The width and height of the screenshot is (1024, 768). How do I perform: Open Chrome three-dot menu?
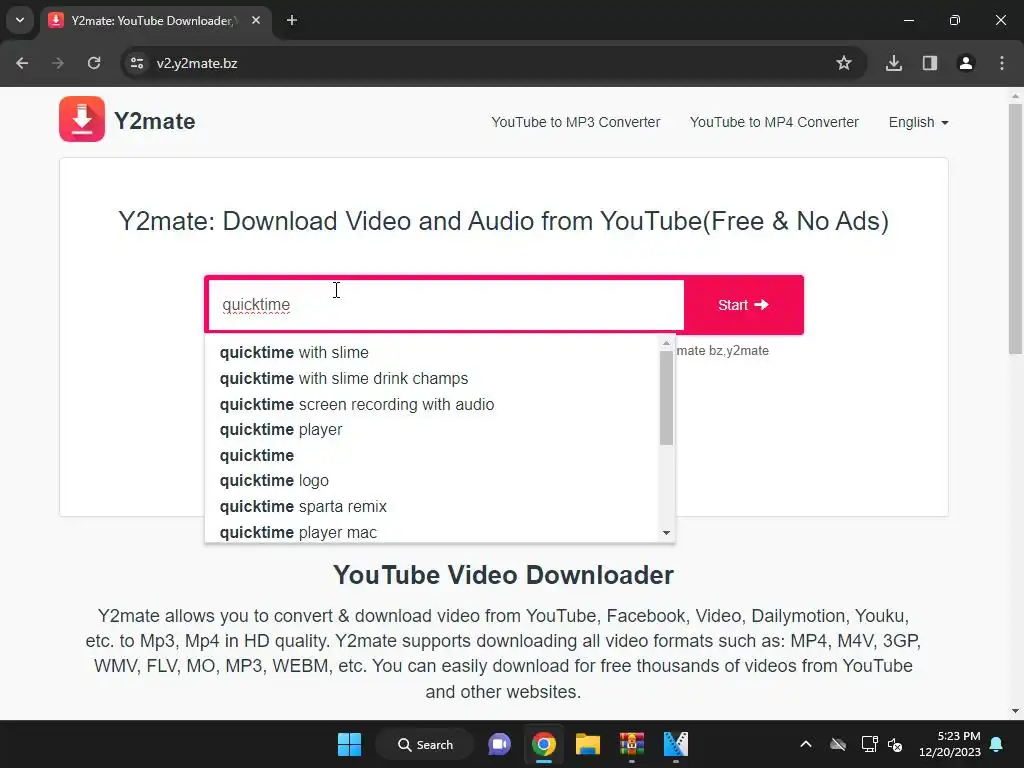pyautogui.click(x=1002, y=63)
